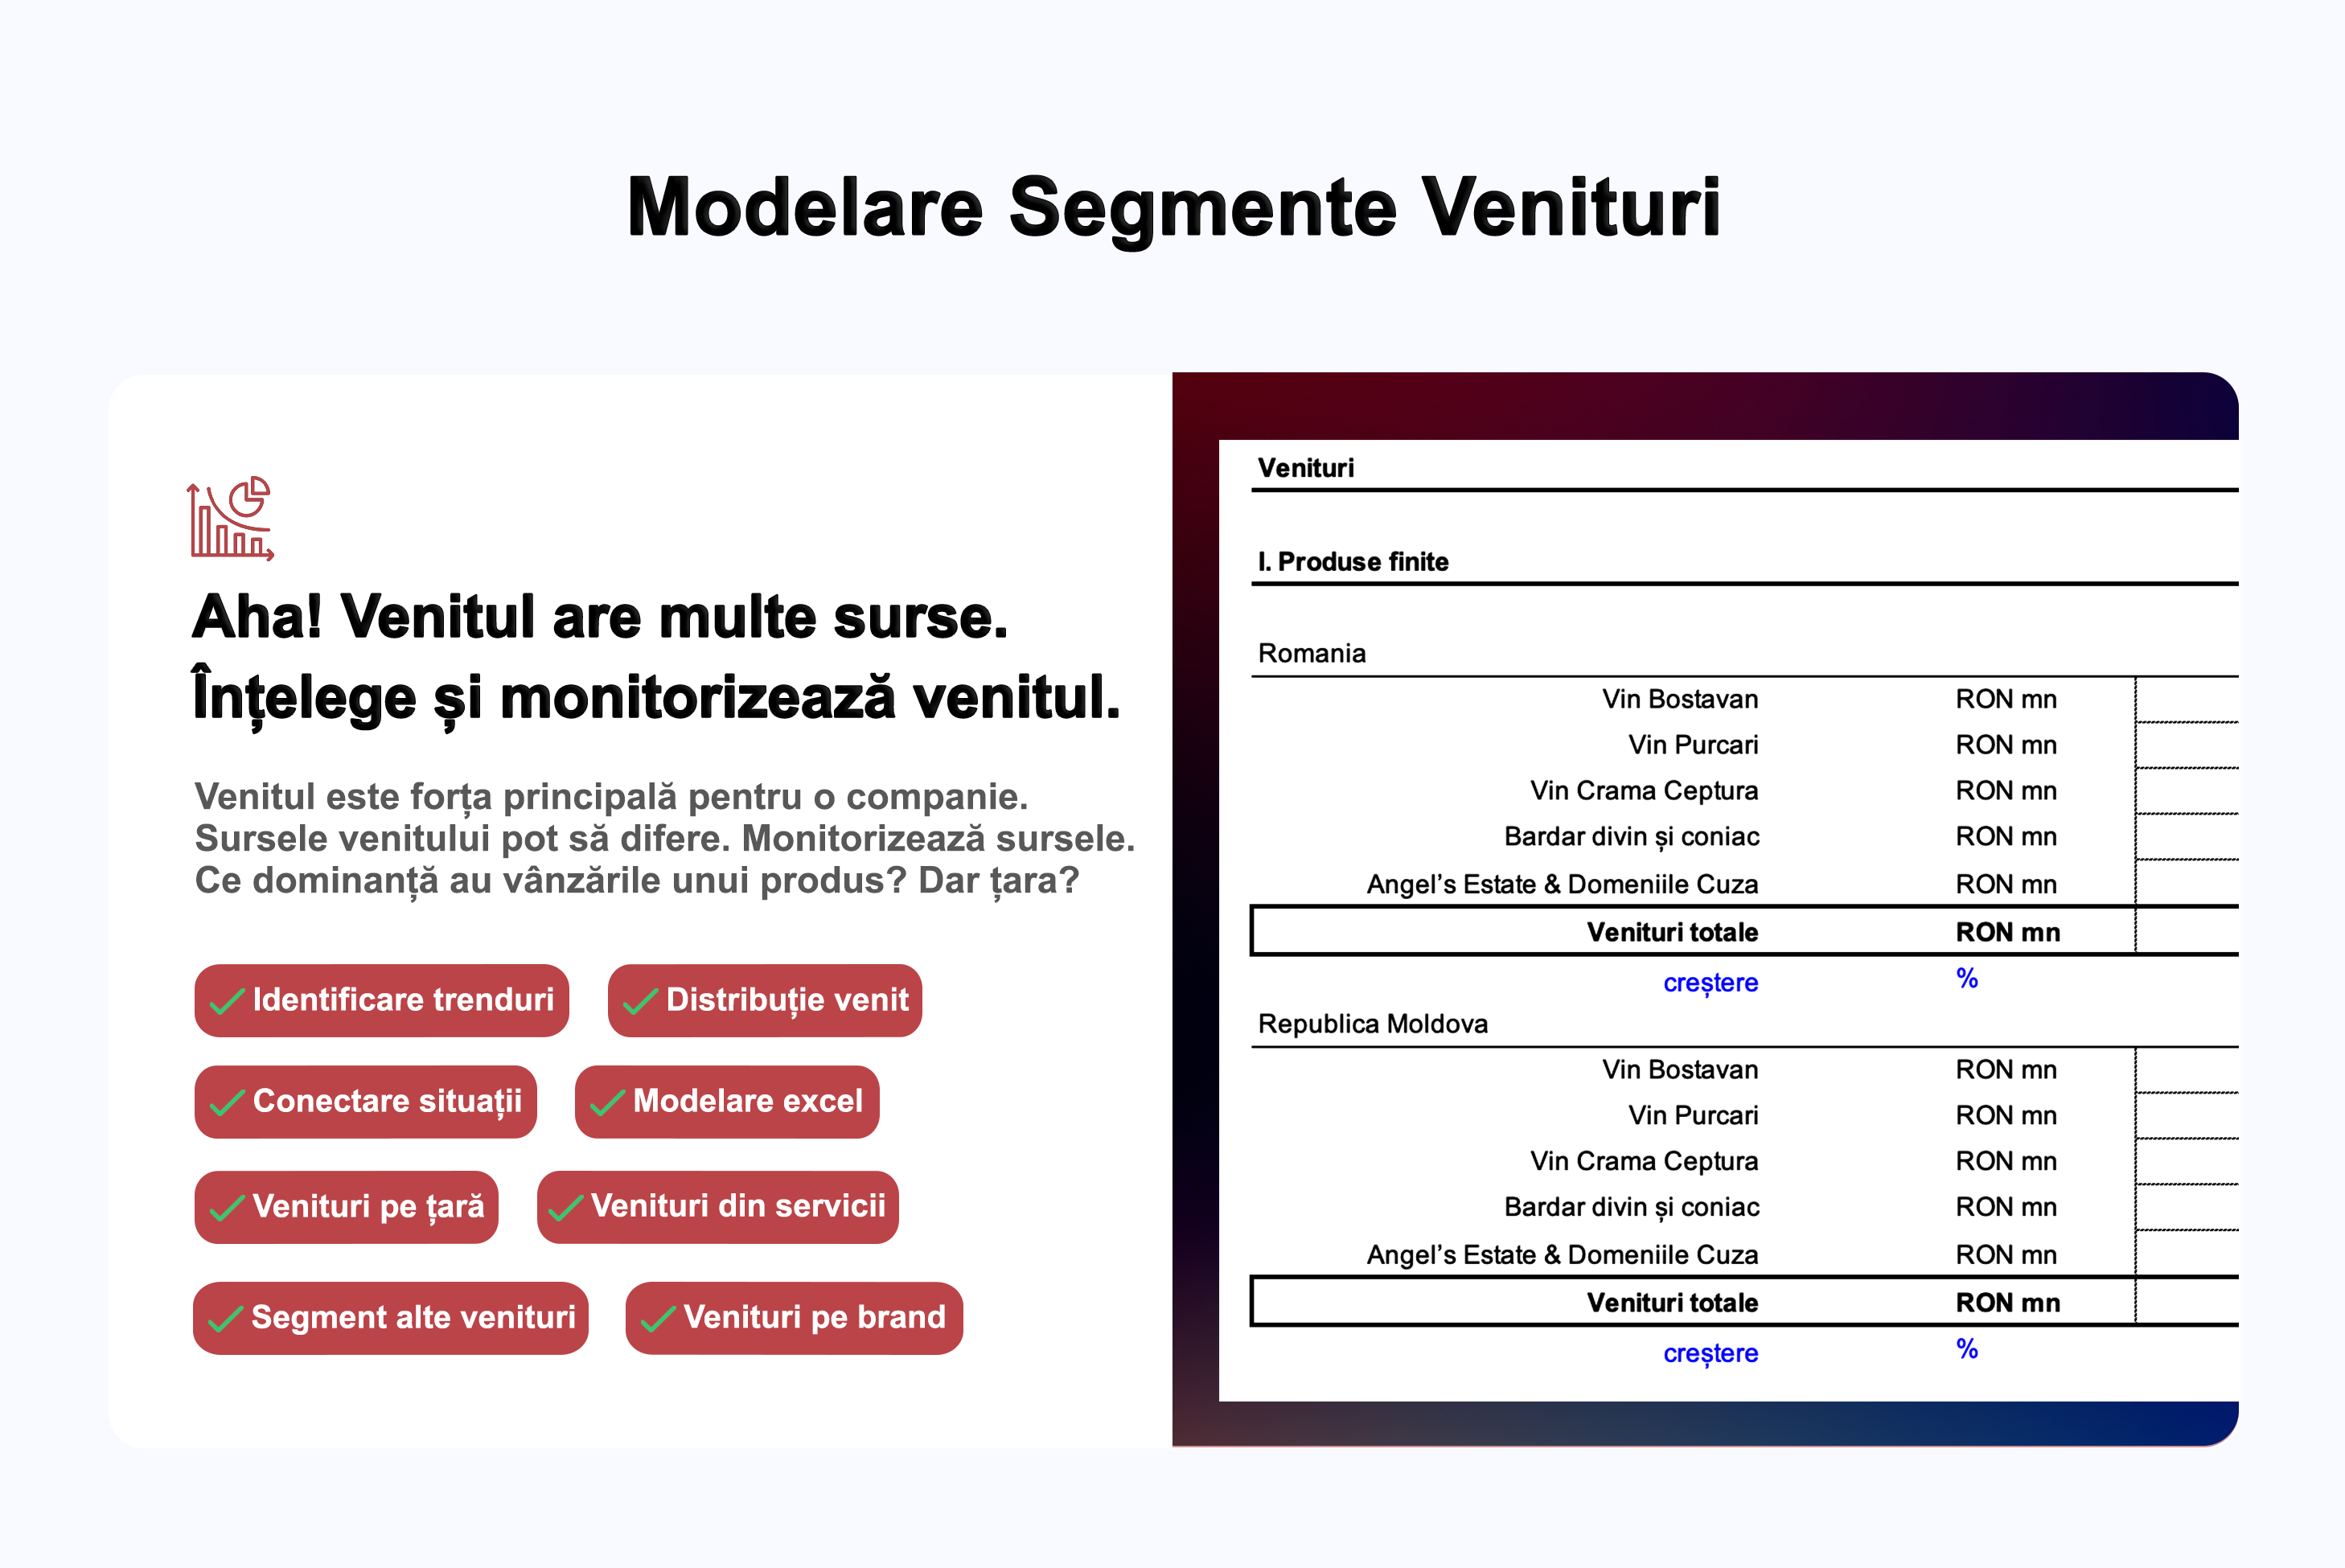2345x1568 pixels.
Task: Select the Conectare situații tag
Action: [366, 1101]
